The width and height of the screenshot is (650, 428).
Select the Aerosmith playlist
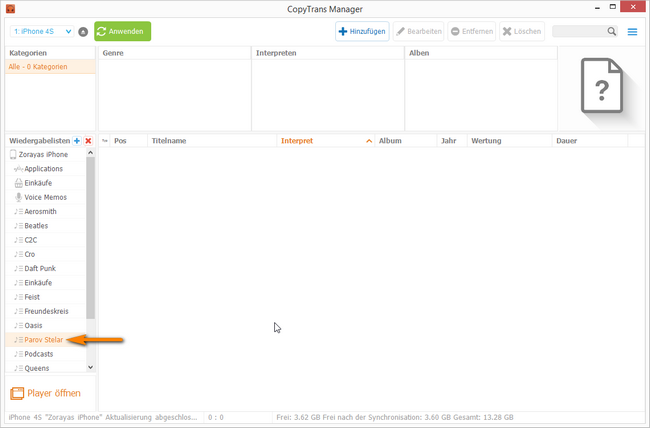click(46, 212)
